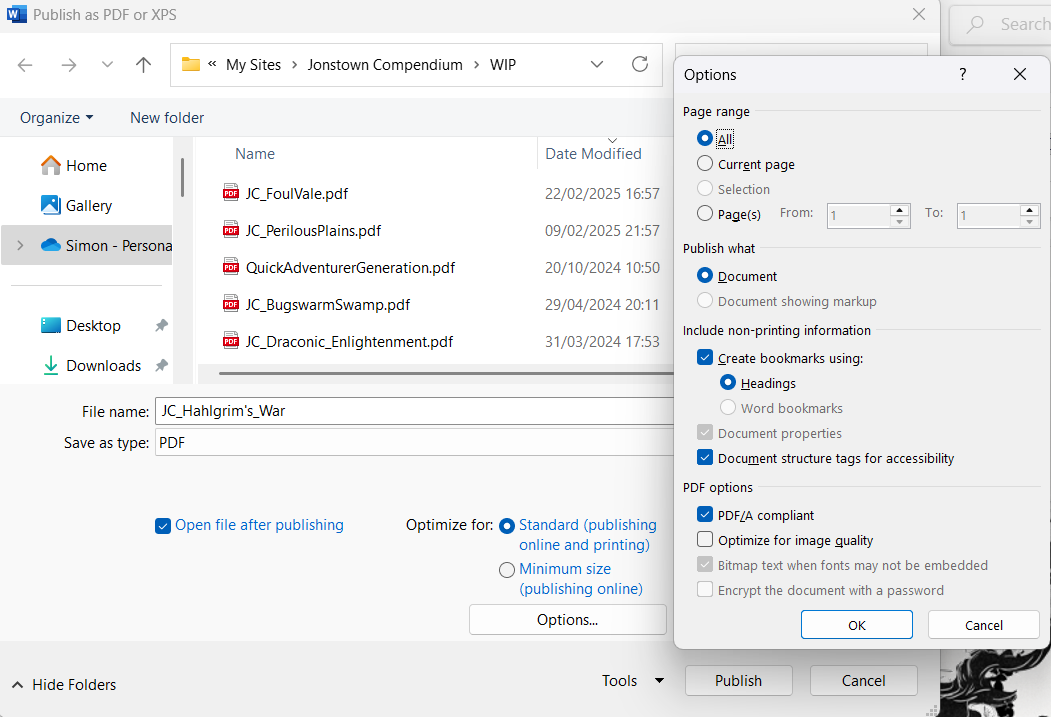
Task: Toggle Open file after publishing checkbox
Action: [x=163, y=526]
